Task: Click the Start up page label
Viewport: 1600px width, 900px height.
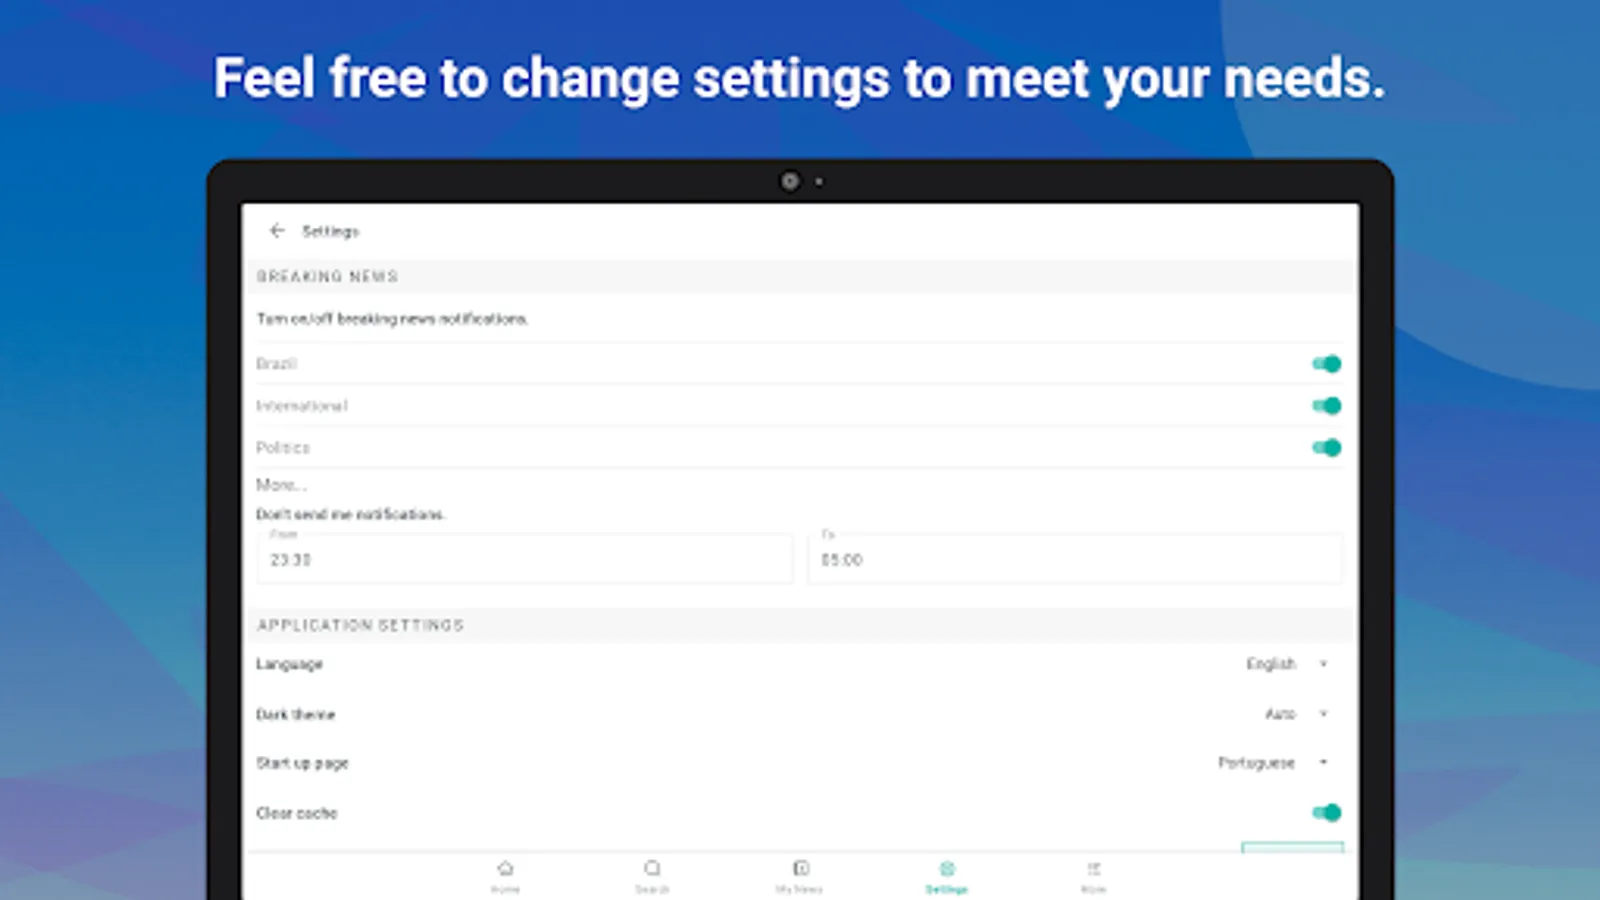Action: click(302, 763)
